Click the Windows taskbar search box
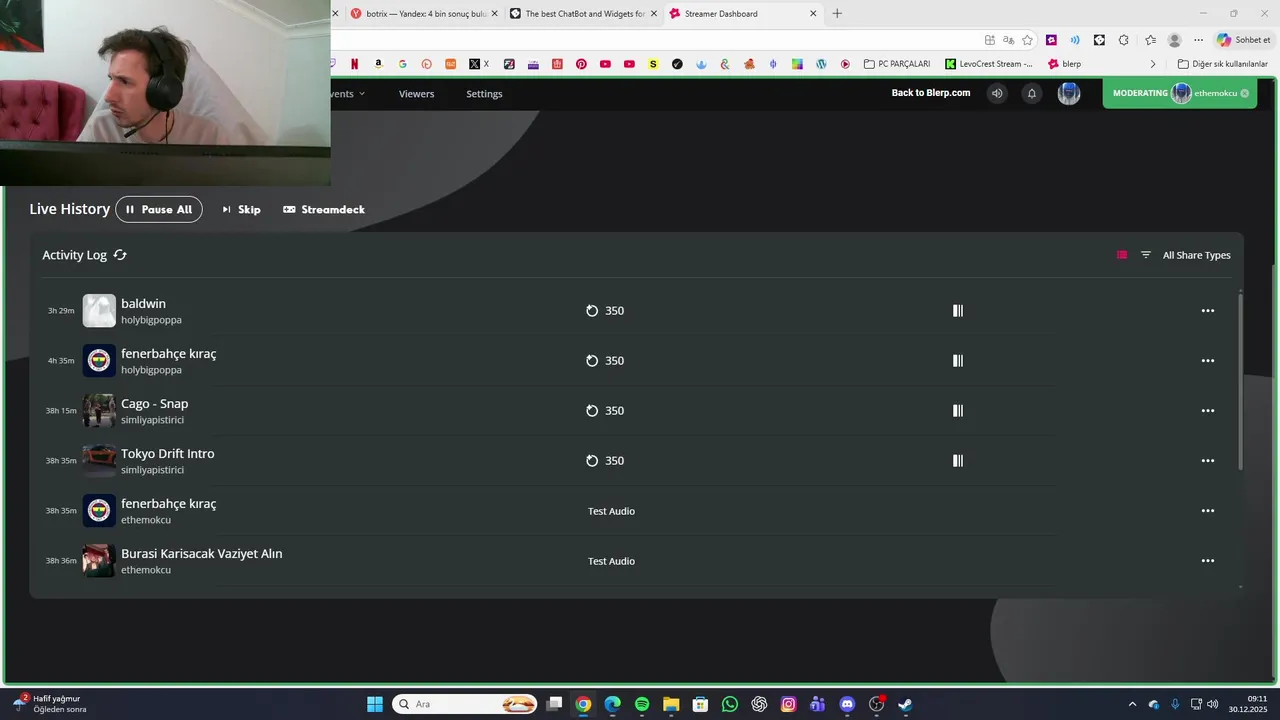The image size is (1280, 720). point(464,704)
